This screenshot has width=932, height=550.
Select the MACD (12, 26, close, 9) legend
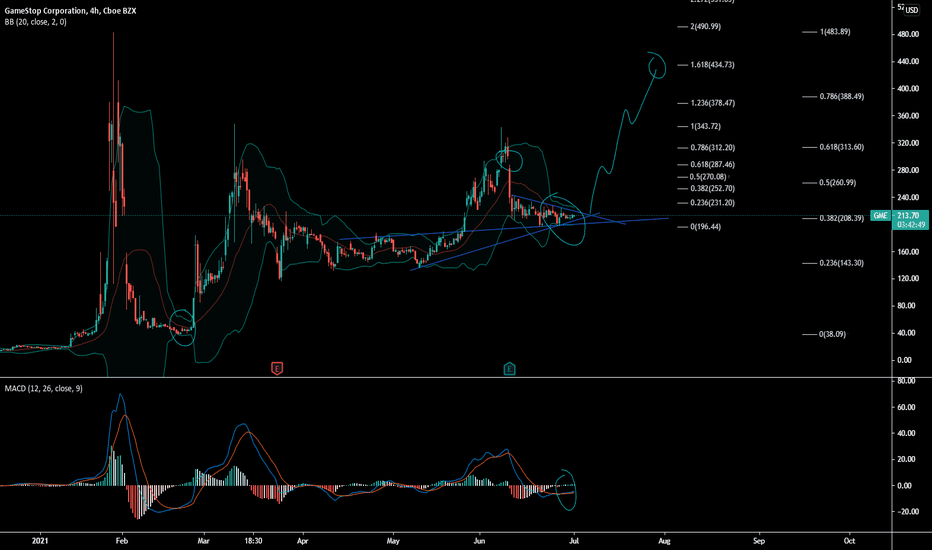(x=43, y=388)
